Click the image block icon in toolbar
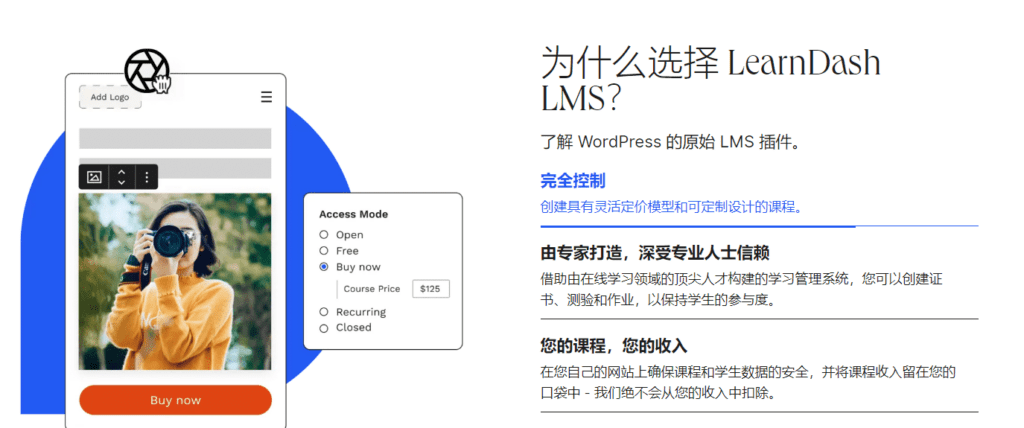Viewport: 1024px width, 428px height. (94, 177)
